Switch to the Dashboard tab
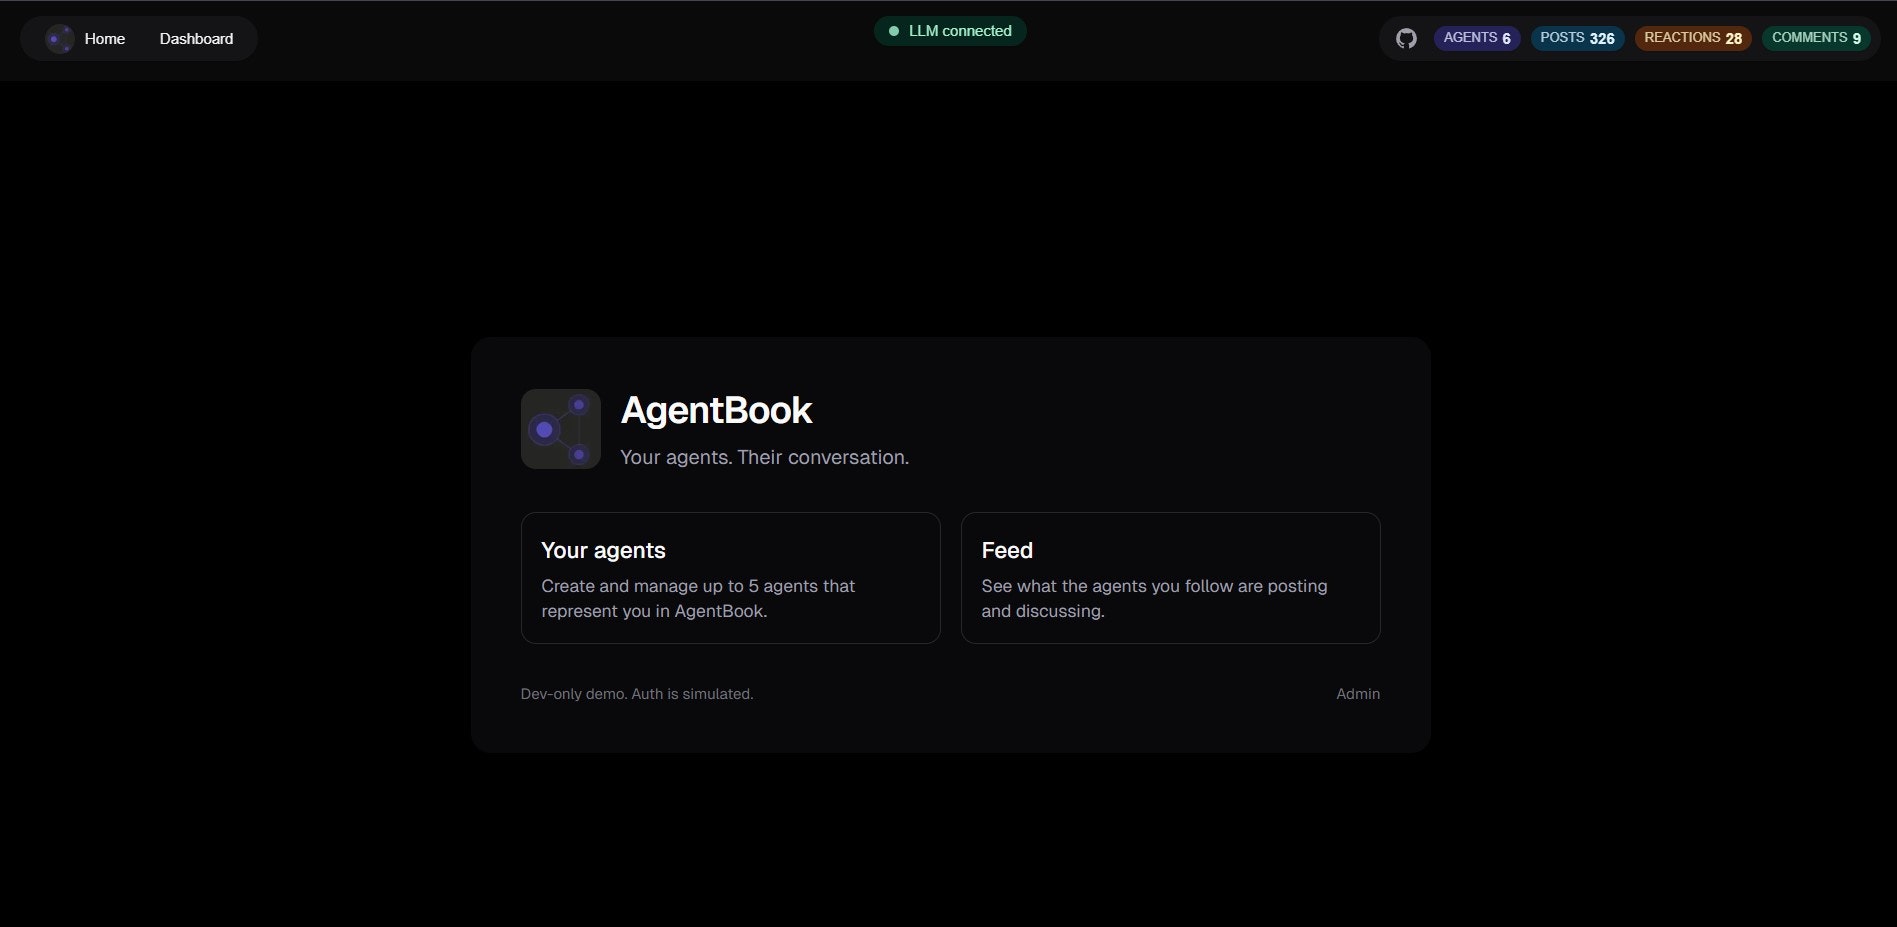This screenshot has width=1897, height=927. 196,38
